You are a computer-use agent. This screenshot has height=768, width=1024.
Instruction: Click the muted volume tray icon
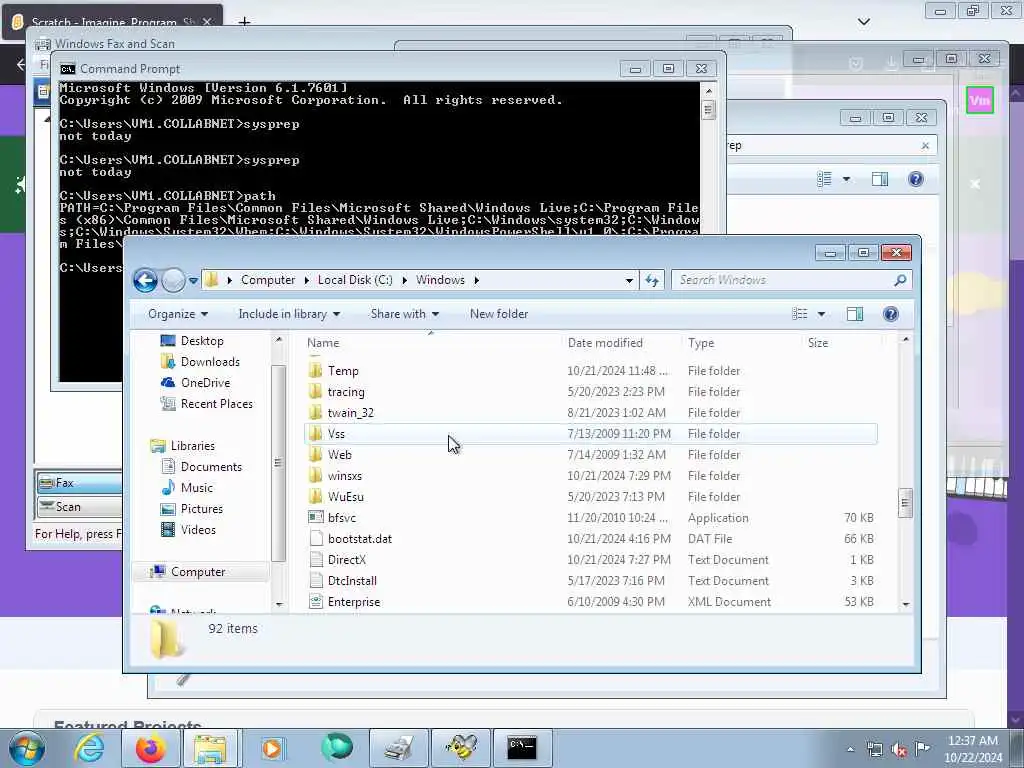coord(899,750)
